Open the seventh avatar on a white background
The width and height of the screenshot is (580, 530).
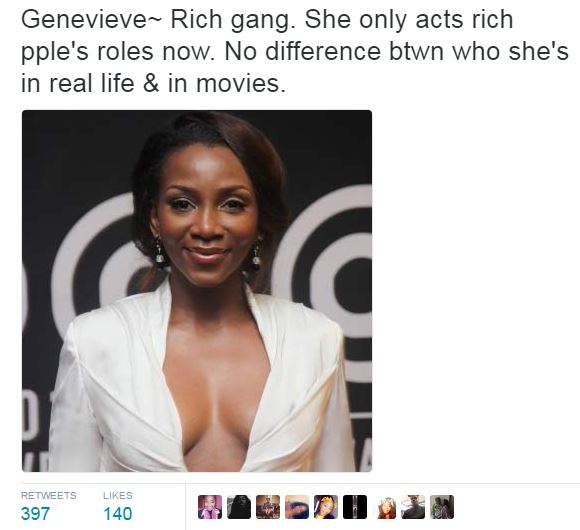[384, 507]
